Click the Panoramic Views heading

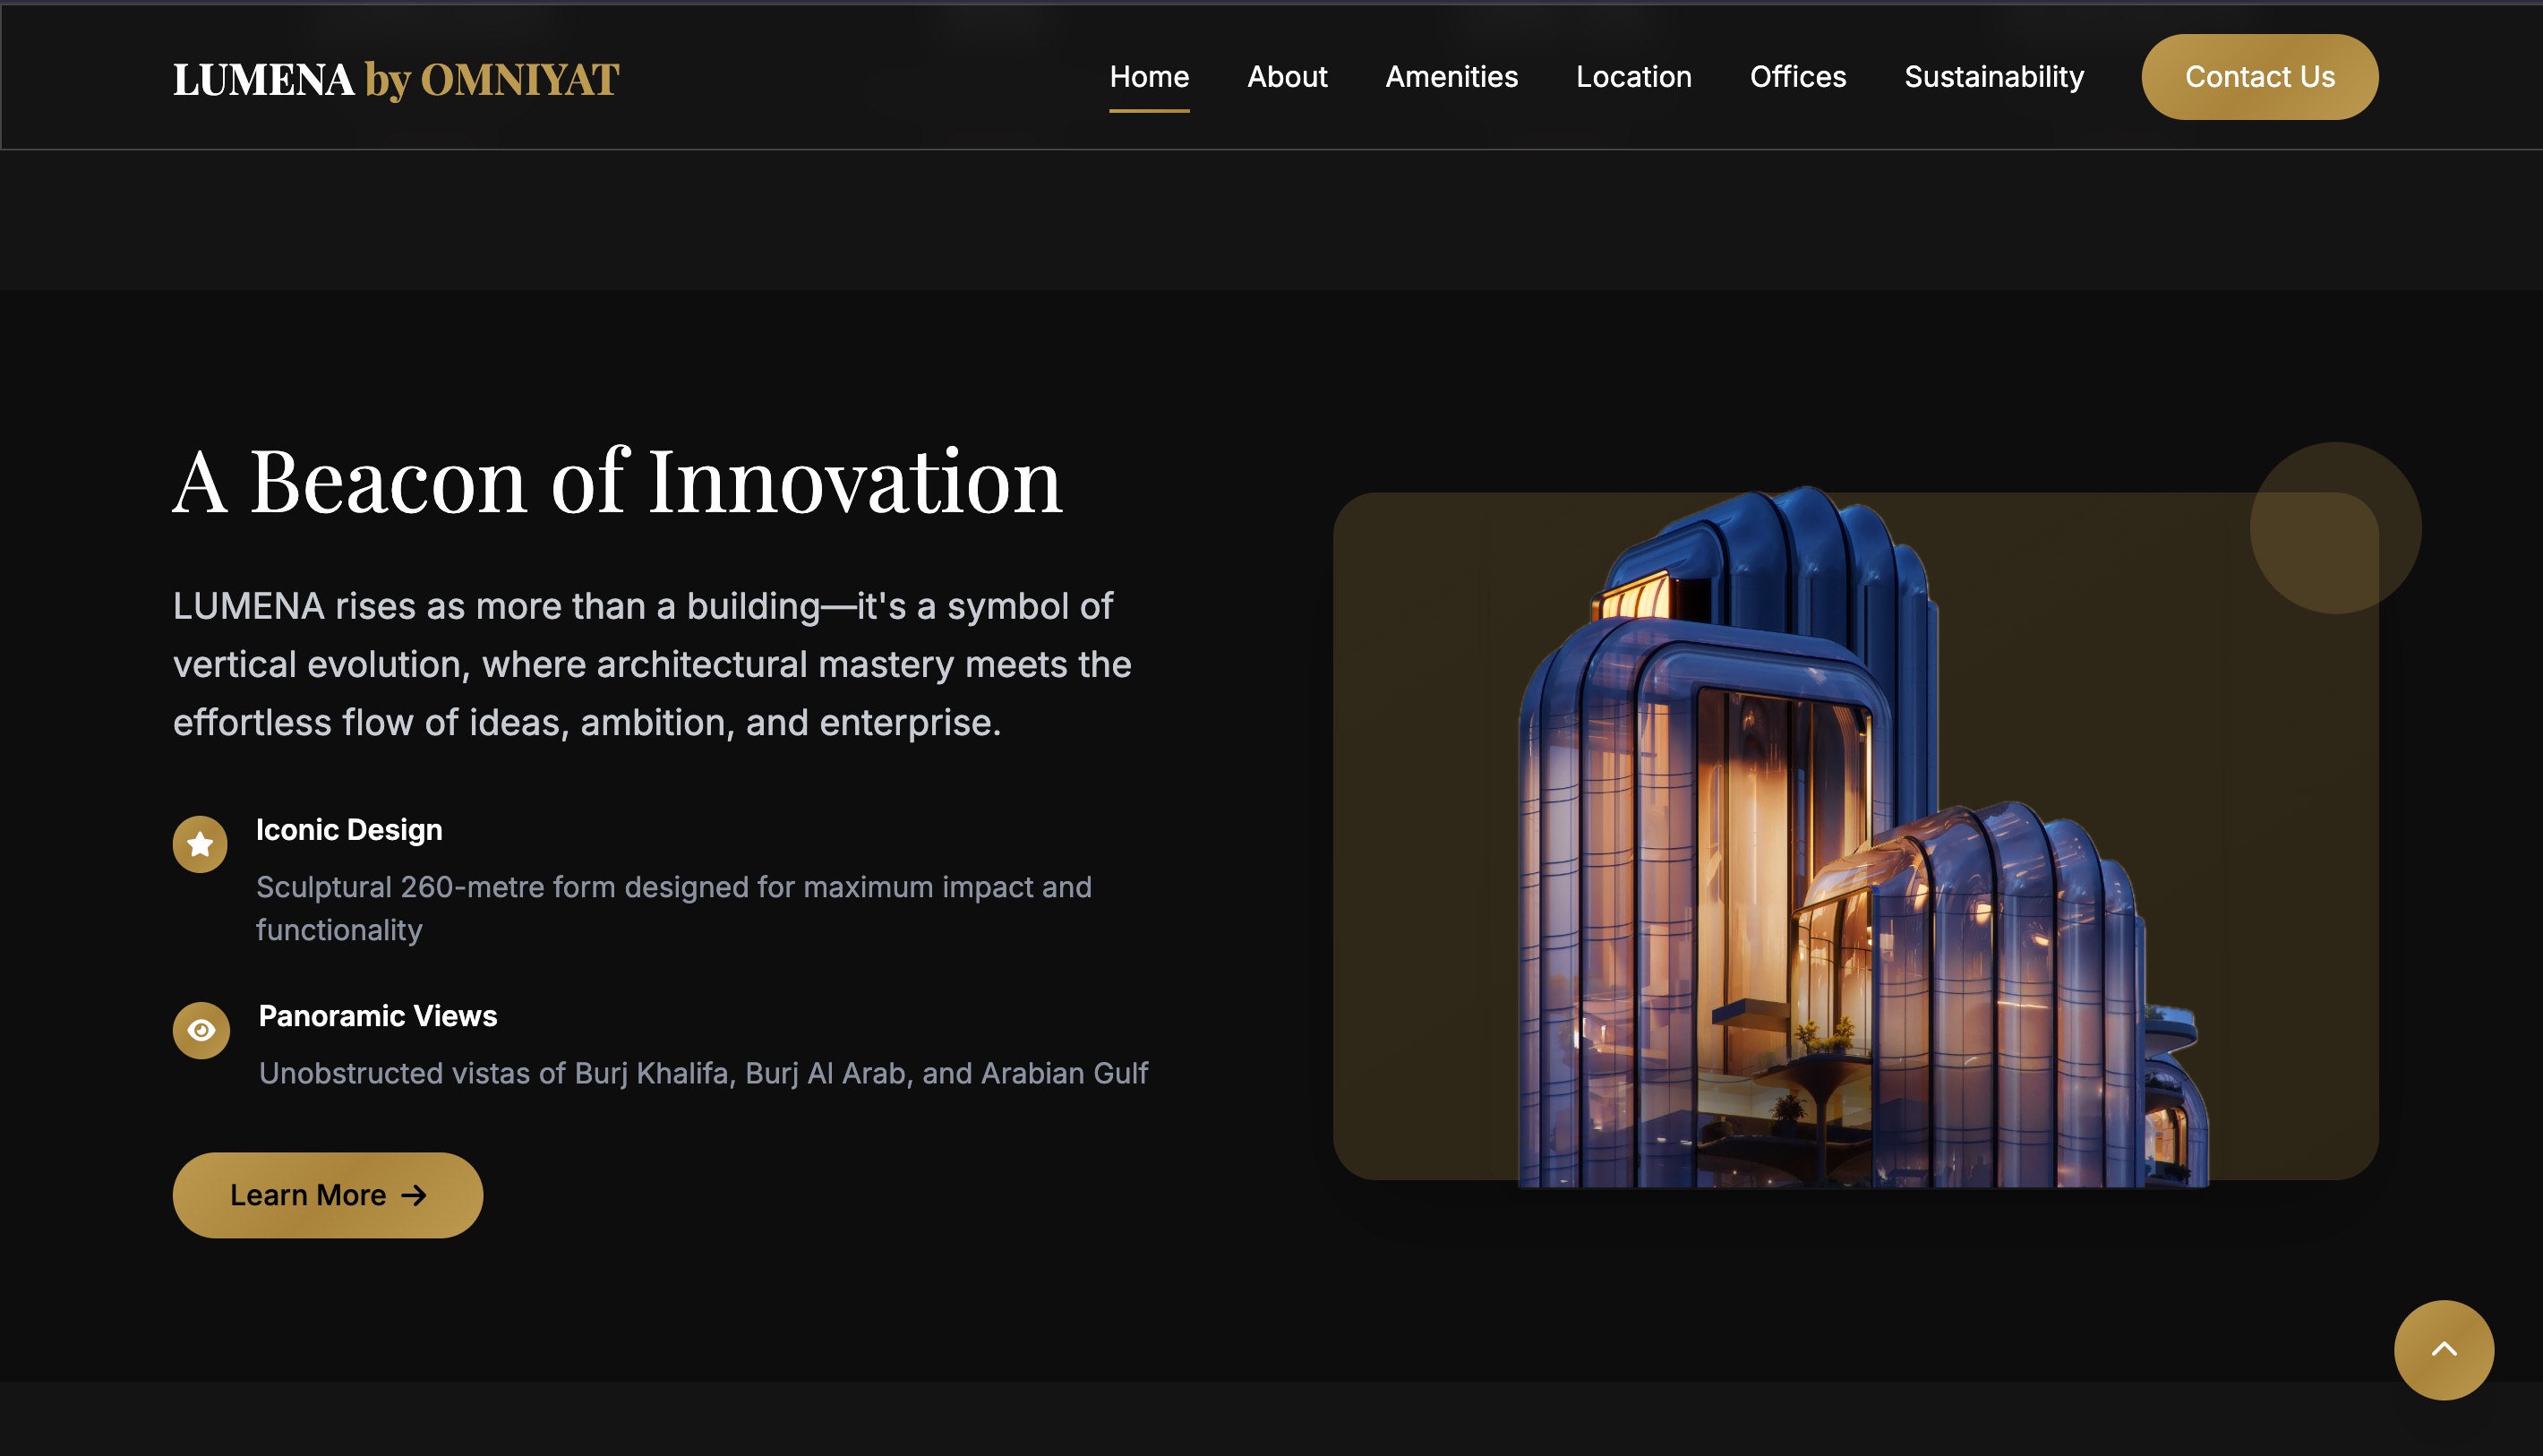[378, 1016]
